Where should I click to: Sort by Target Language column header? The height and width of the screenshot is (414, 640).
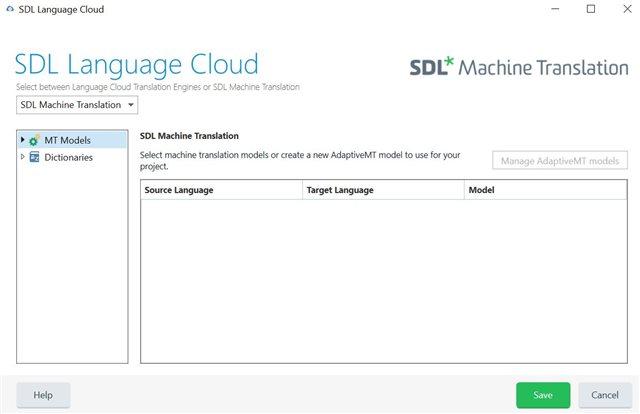click(383, 190)
